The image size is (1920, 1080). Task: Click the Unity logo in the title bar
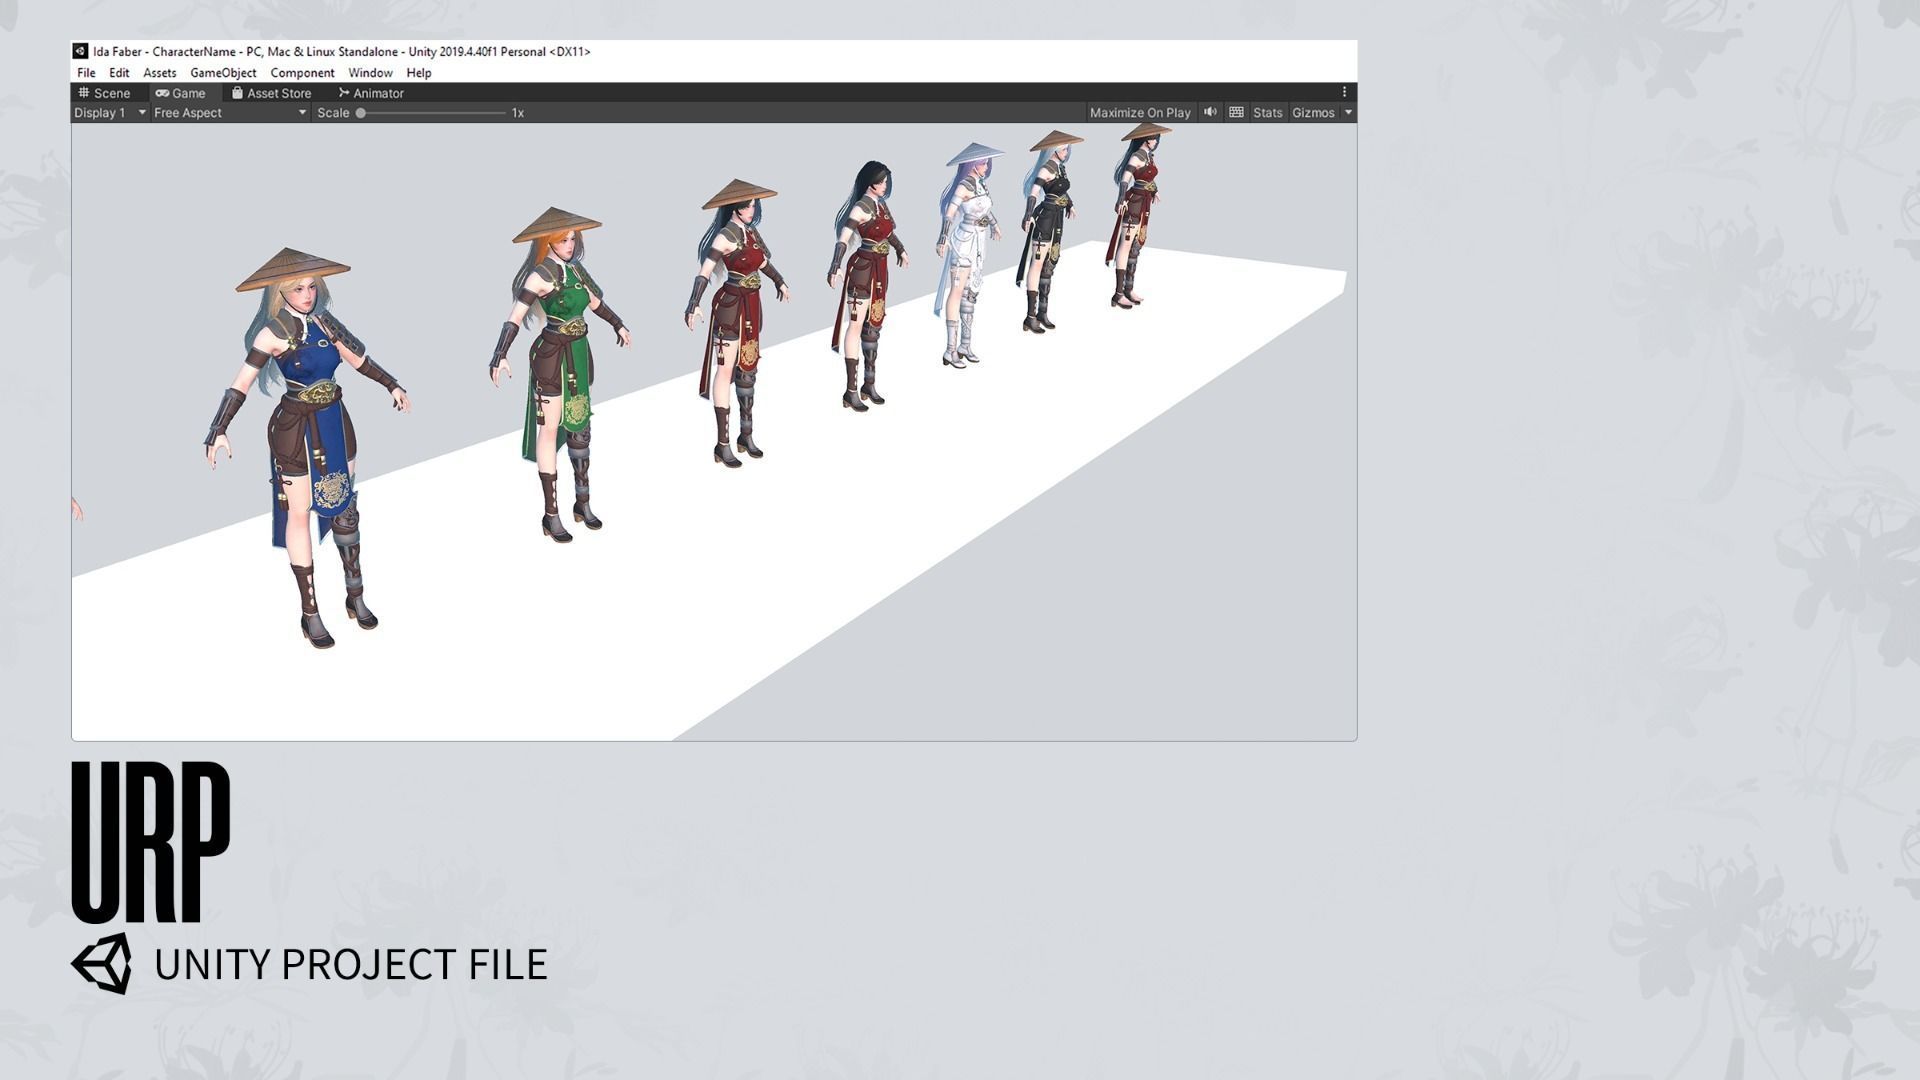coord(80,51)
